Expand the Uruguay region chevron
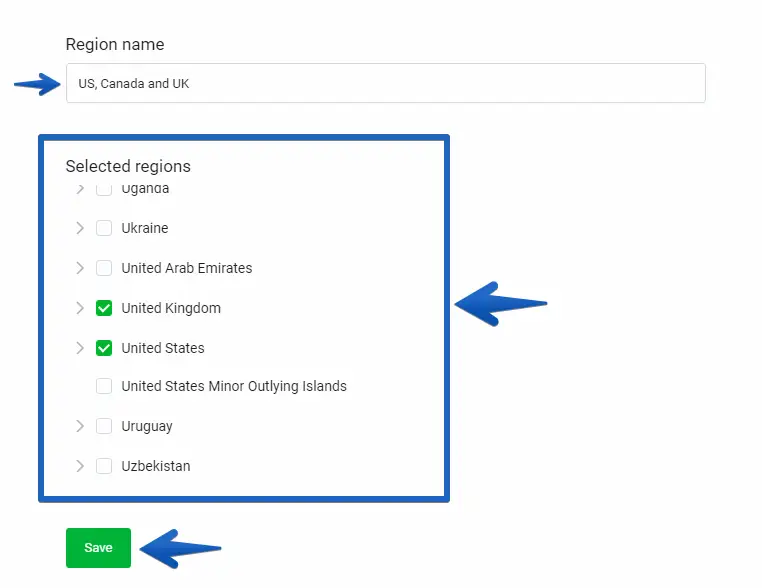Viewport: 762px width, 588px height. (x=80, y=426)
